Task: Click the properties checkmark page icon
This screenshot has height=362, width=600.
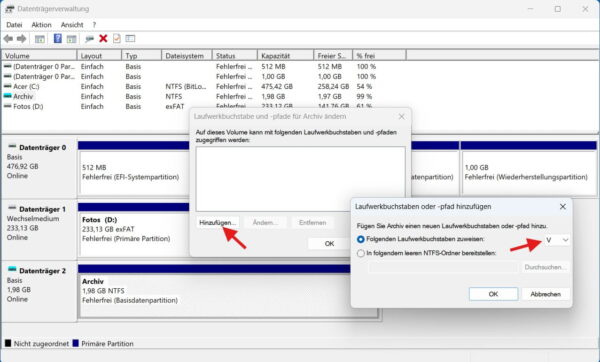Action: tap(117, 38)
